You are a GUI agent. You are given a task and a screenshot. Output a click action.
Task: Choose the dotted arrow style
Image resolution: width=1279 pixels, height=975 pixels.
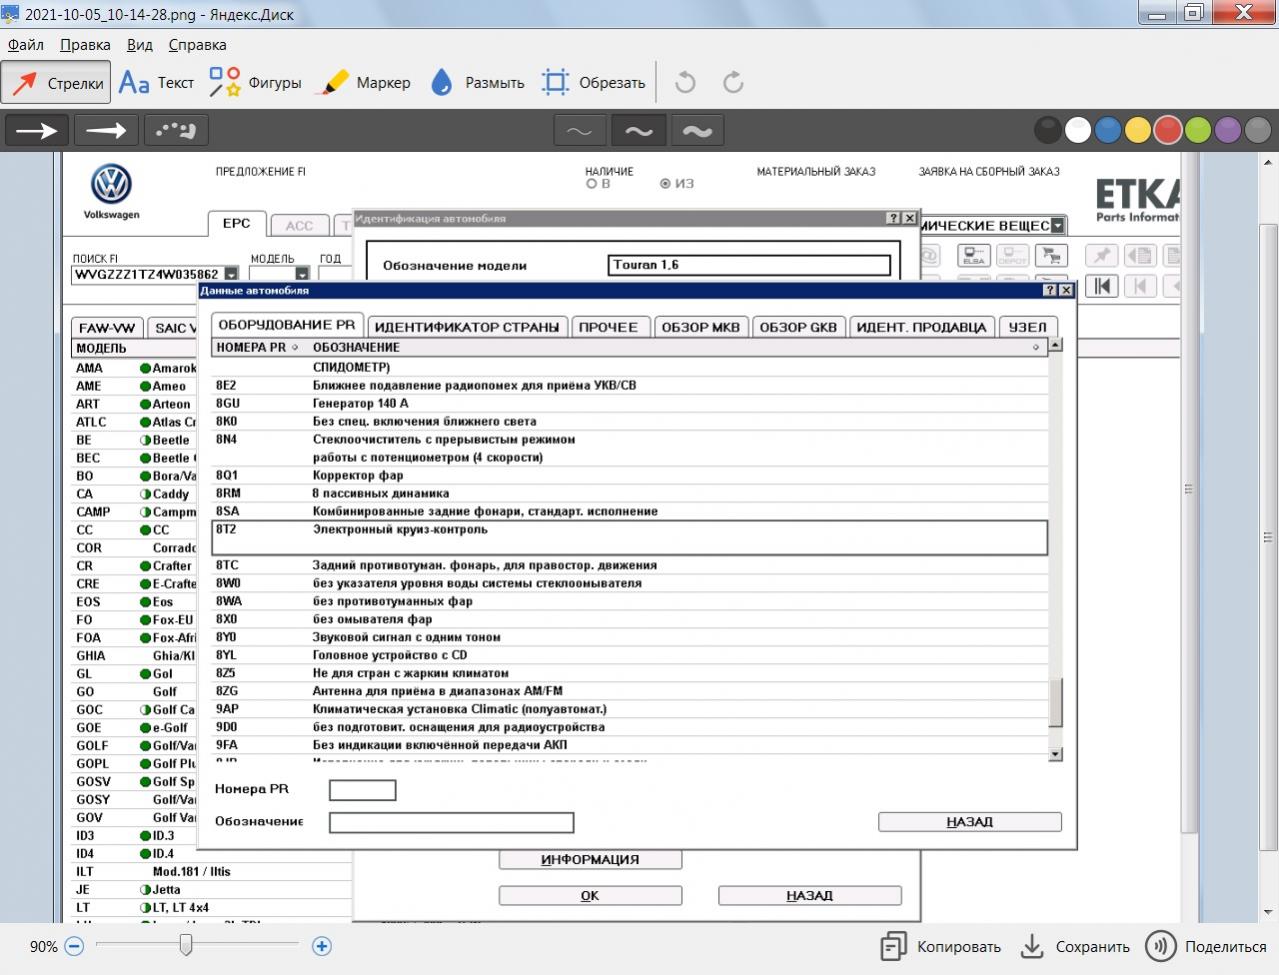[x=175, y=130]
